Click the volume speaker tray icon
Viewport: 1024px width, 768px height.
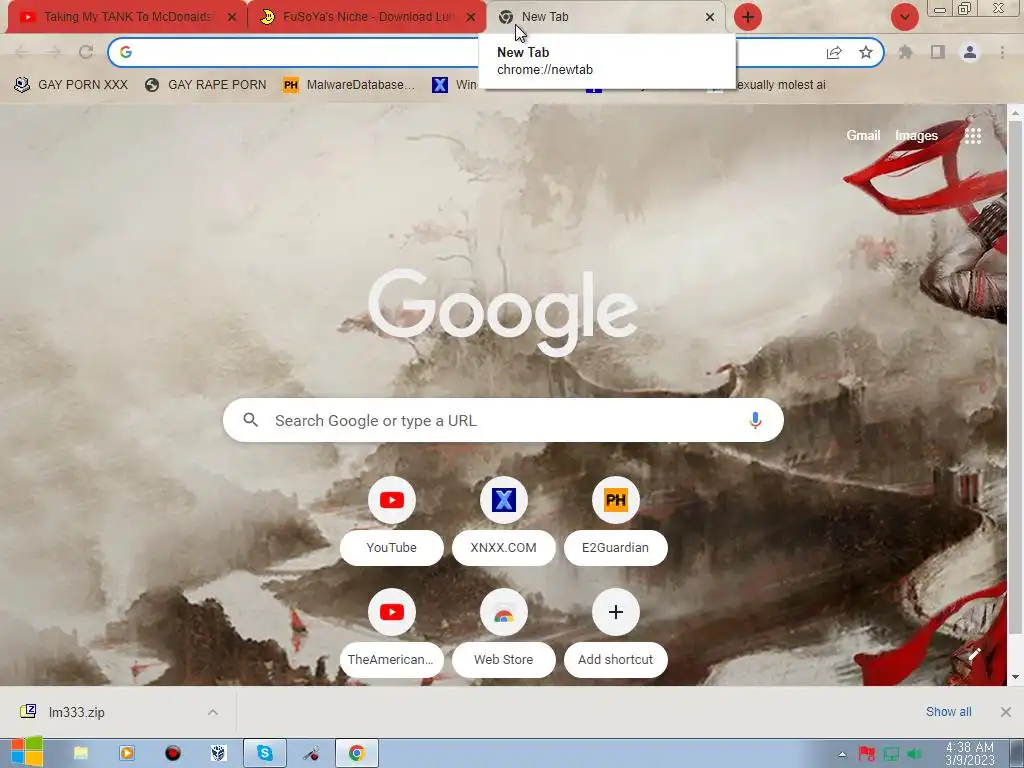tap(914, 754)
